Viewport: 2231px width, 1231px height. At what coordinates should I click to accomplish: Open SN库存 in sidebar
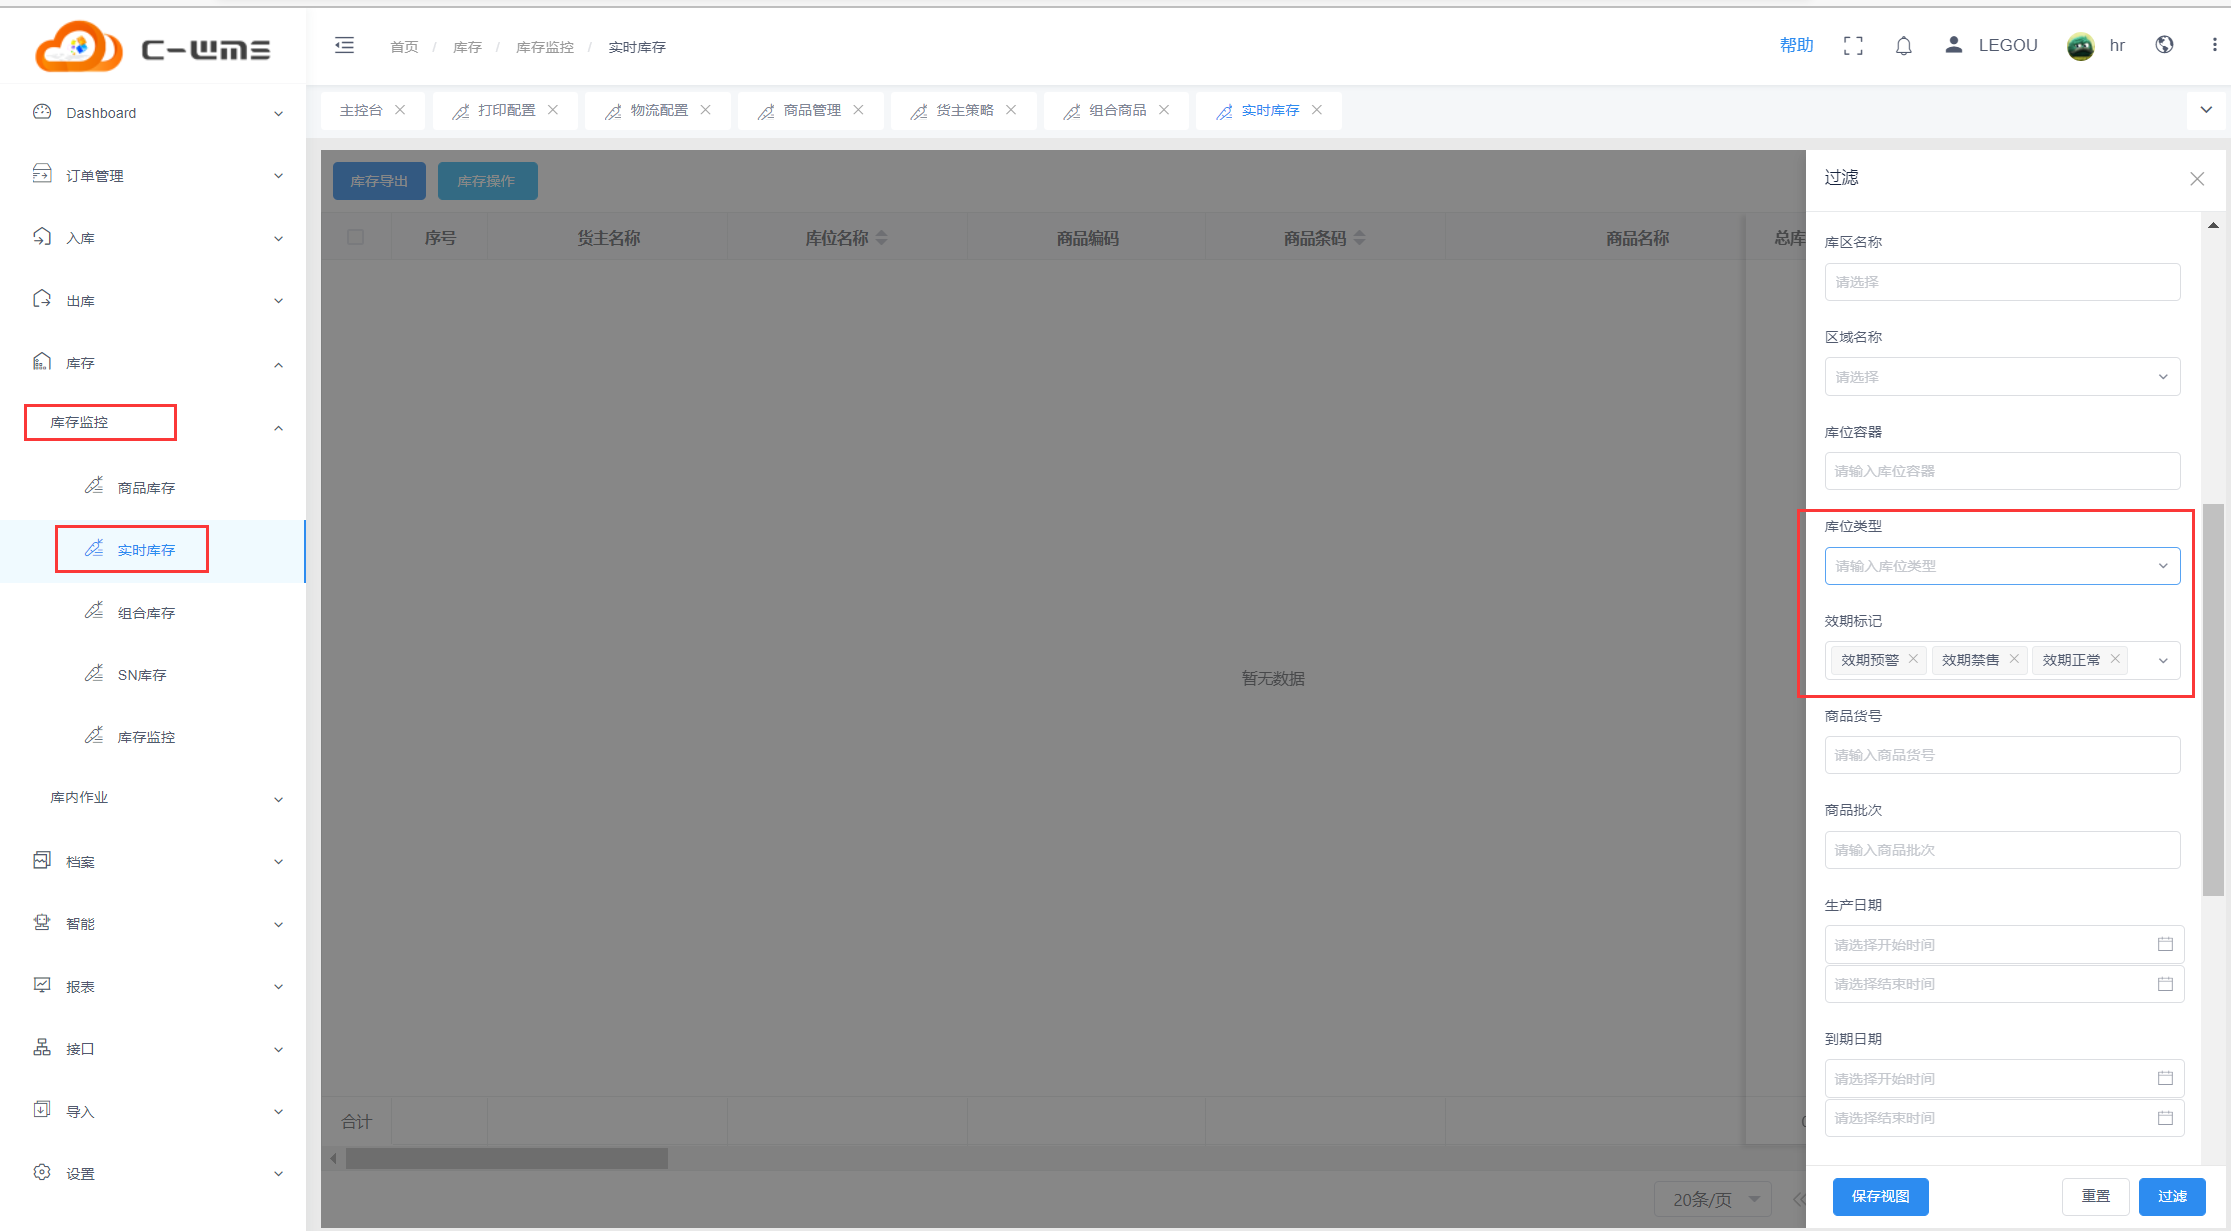pos(142,675)
